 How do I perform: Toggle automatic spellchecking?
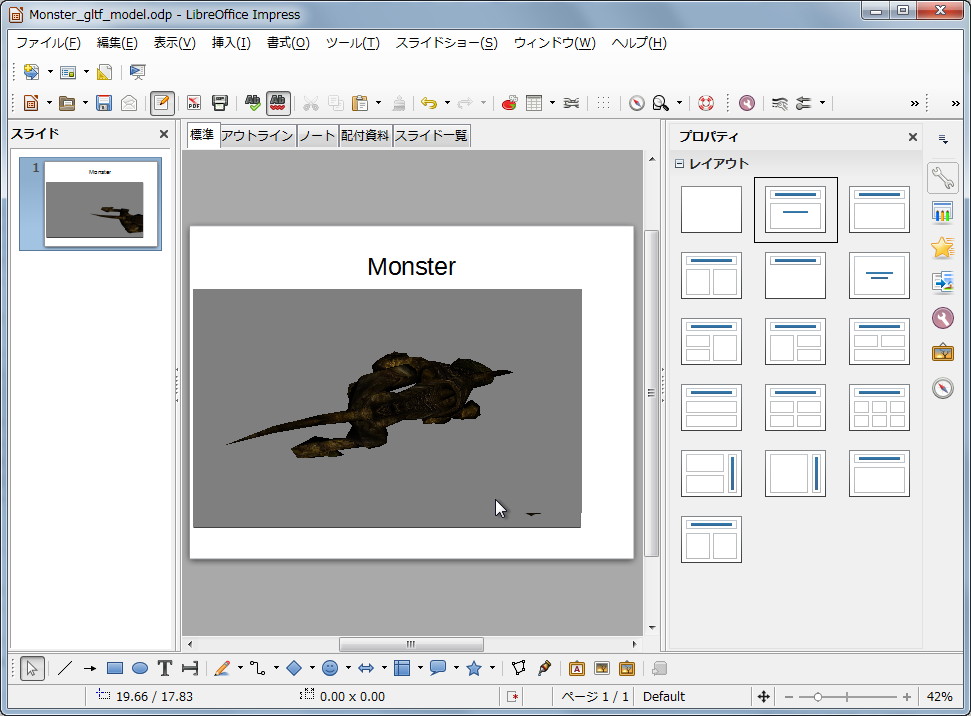276,103
